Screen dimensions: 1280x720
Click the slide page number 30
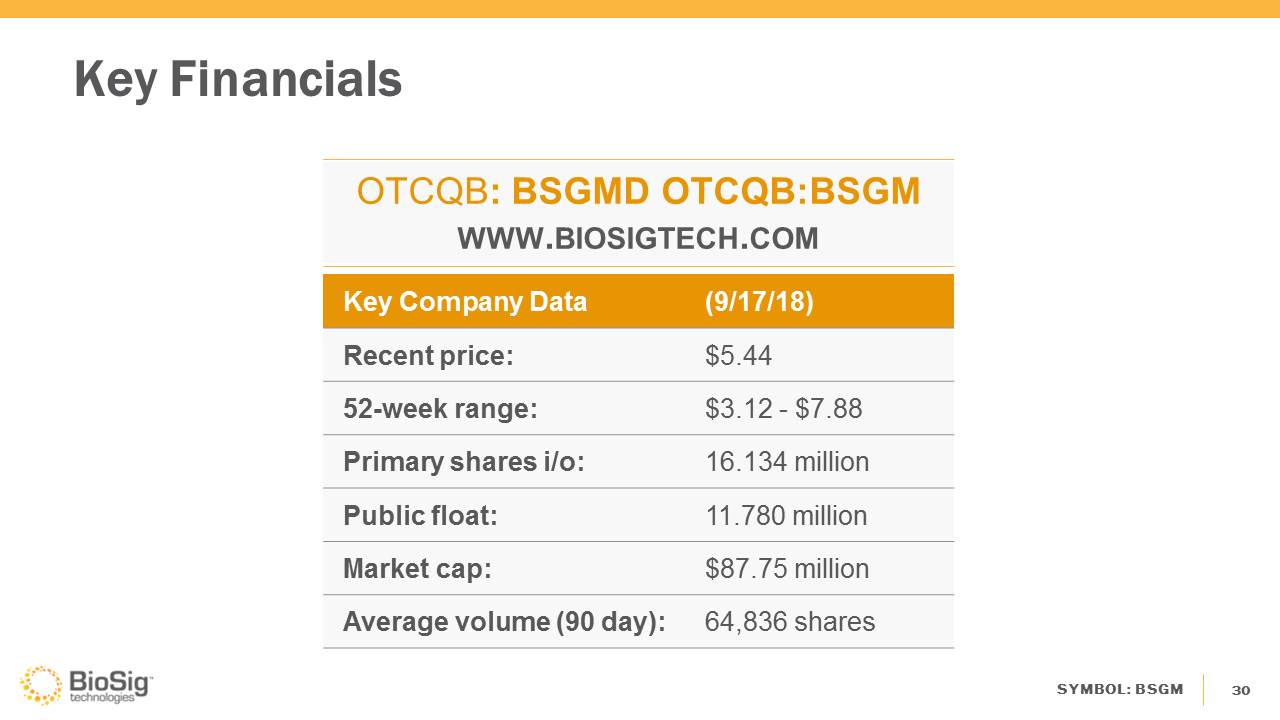tap(1241, 691)
